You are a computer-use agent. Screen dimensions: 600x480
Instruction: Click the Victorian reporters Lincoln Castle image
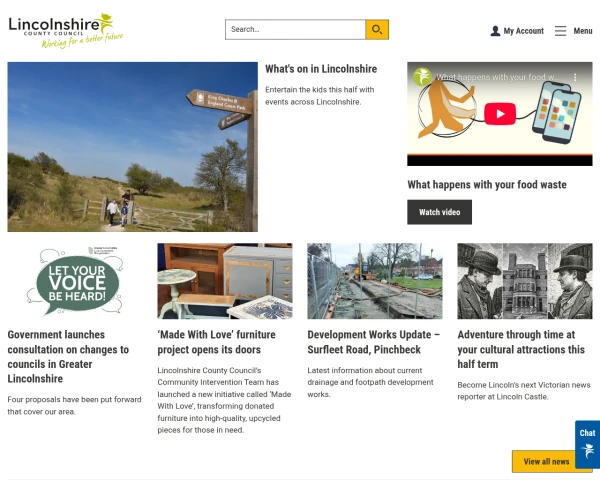pyautogui.click(x=525, y=281)
